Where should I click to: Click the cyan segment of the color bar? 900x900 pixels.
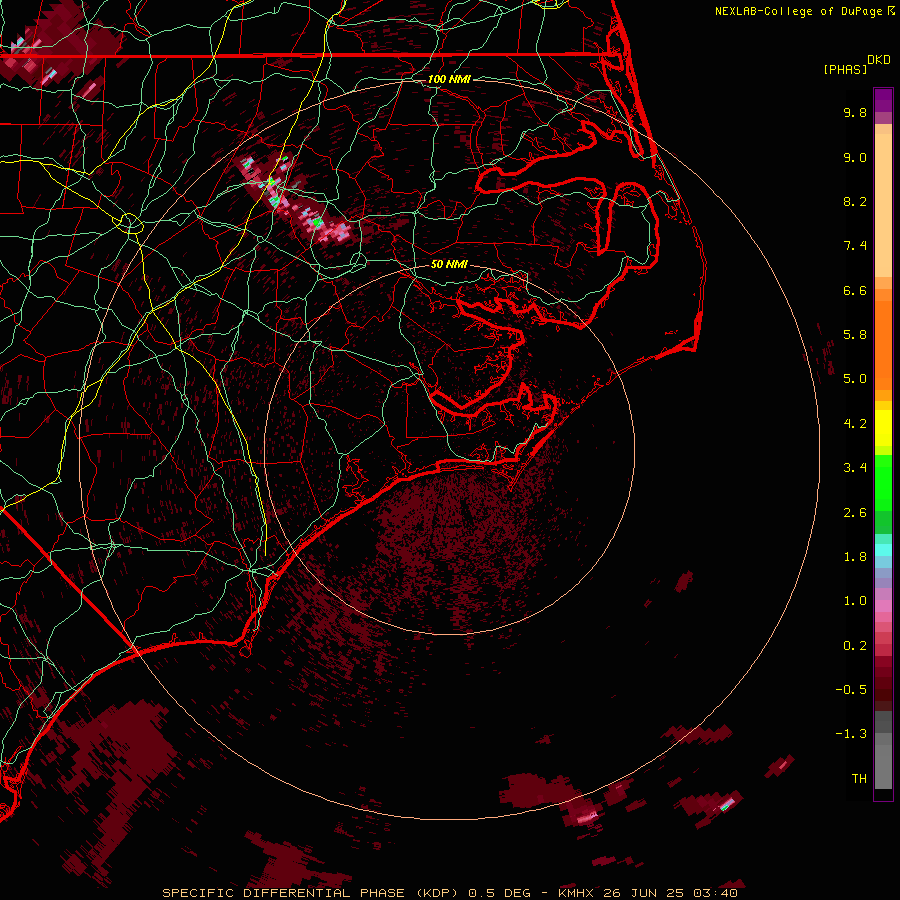[883, 550]
